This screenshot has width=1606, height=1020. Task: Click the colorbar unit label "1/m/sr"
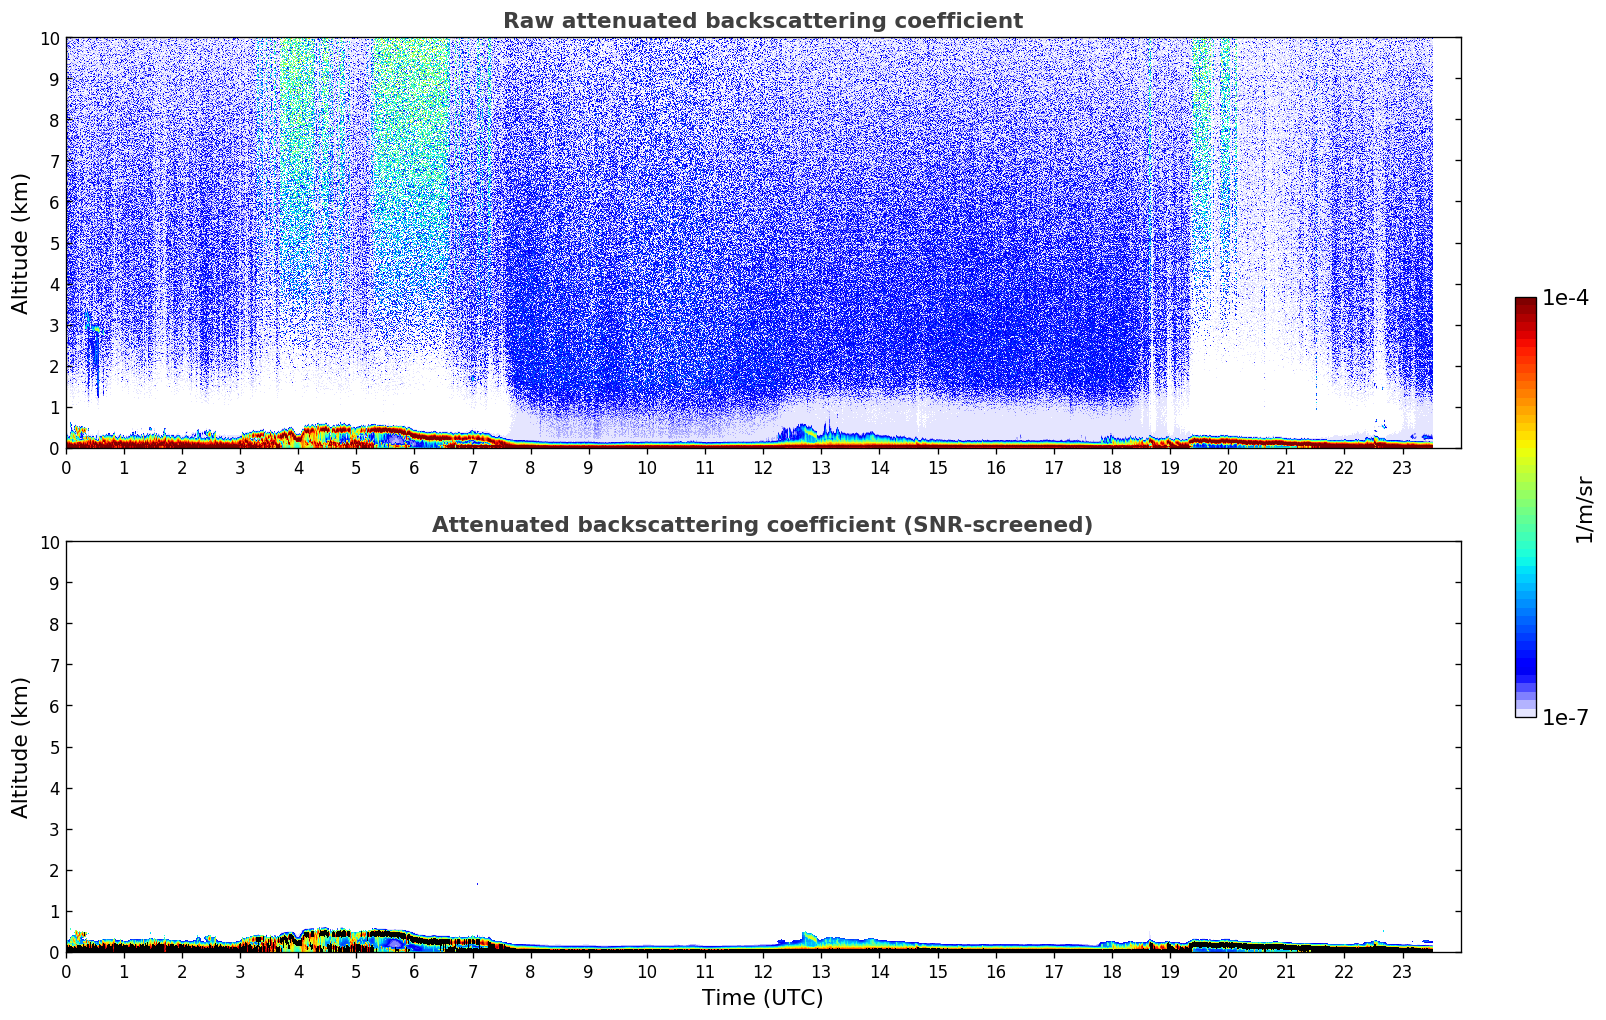point(1584,508)
